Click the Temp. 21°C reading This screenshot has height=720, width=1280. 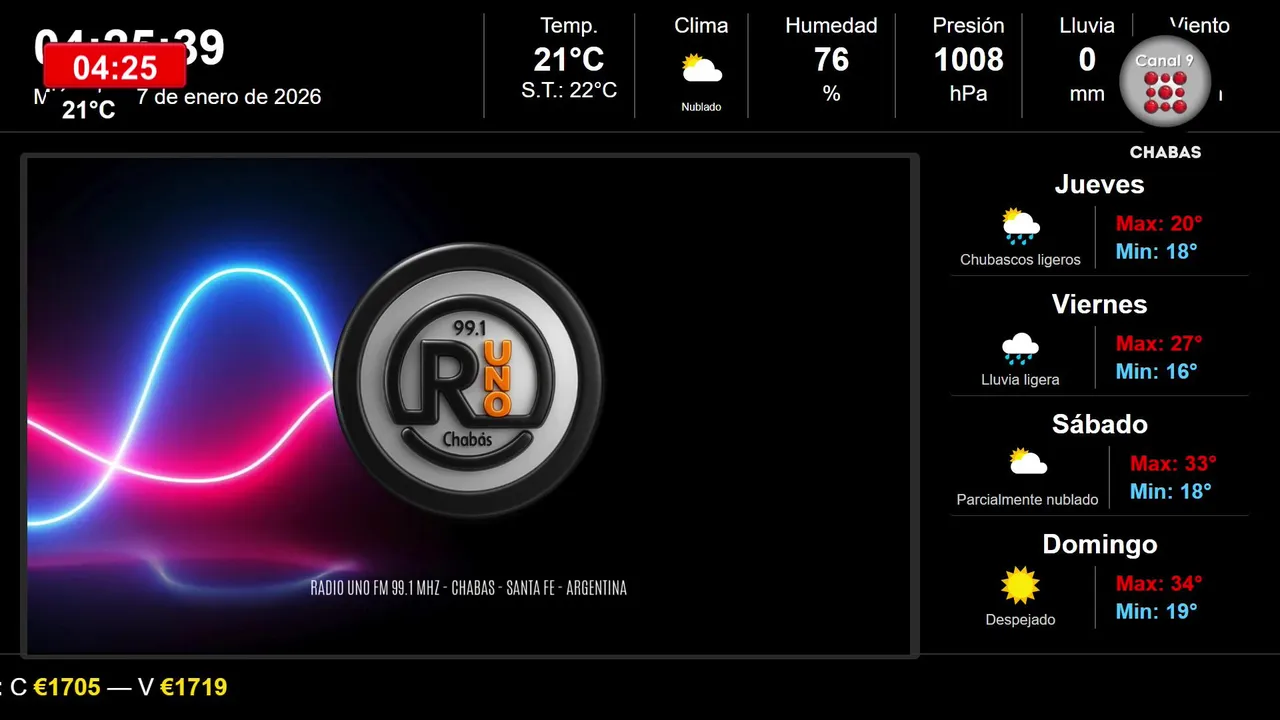(x=569, y=60)
